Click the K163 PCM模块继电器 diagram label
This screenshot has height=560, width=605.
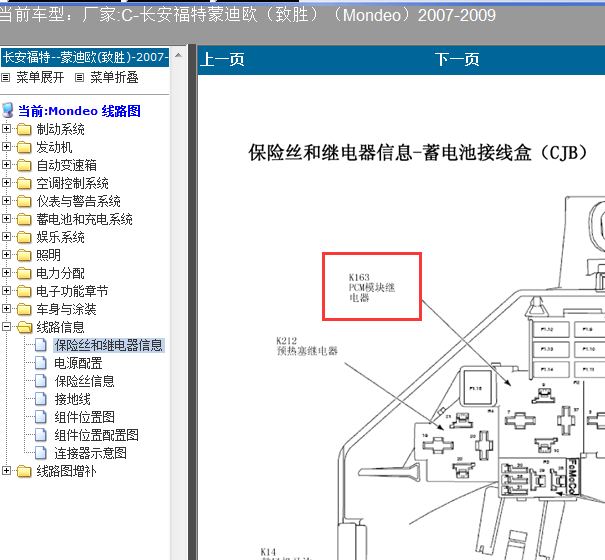(372, 288)
